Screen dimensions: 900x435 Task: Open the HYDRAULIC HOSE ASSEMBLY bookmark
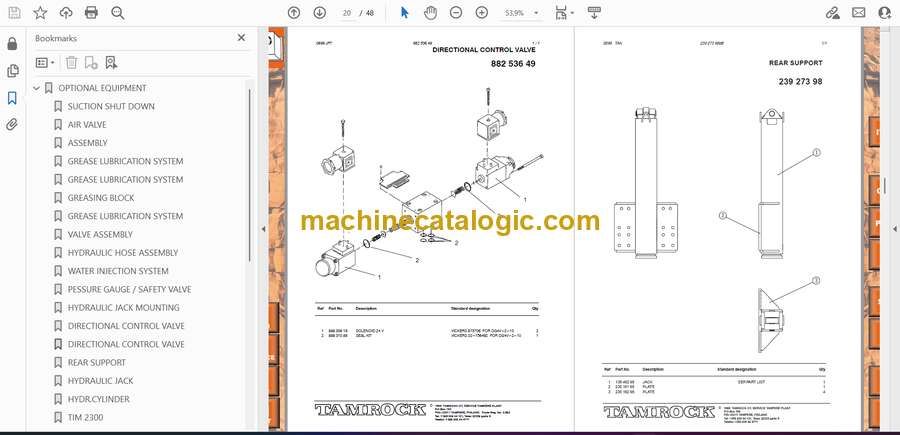[x=123, y=253]
